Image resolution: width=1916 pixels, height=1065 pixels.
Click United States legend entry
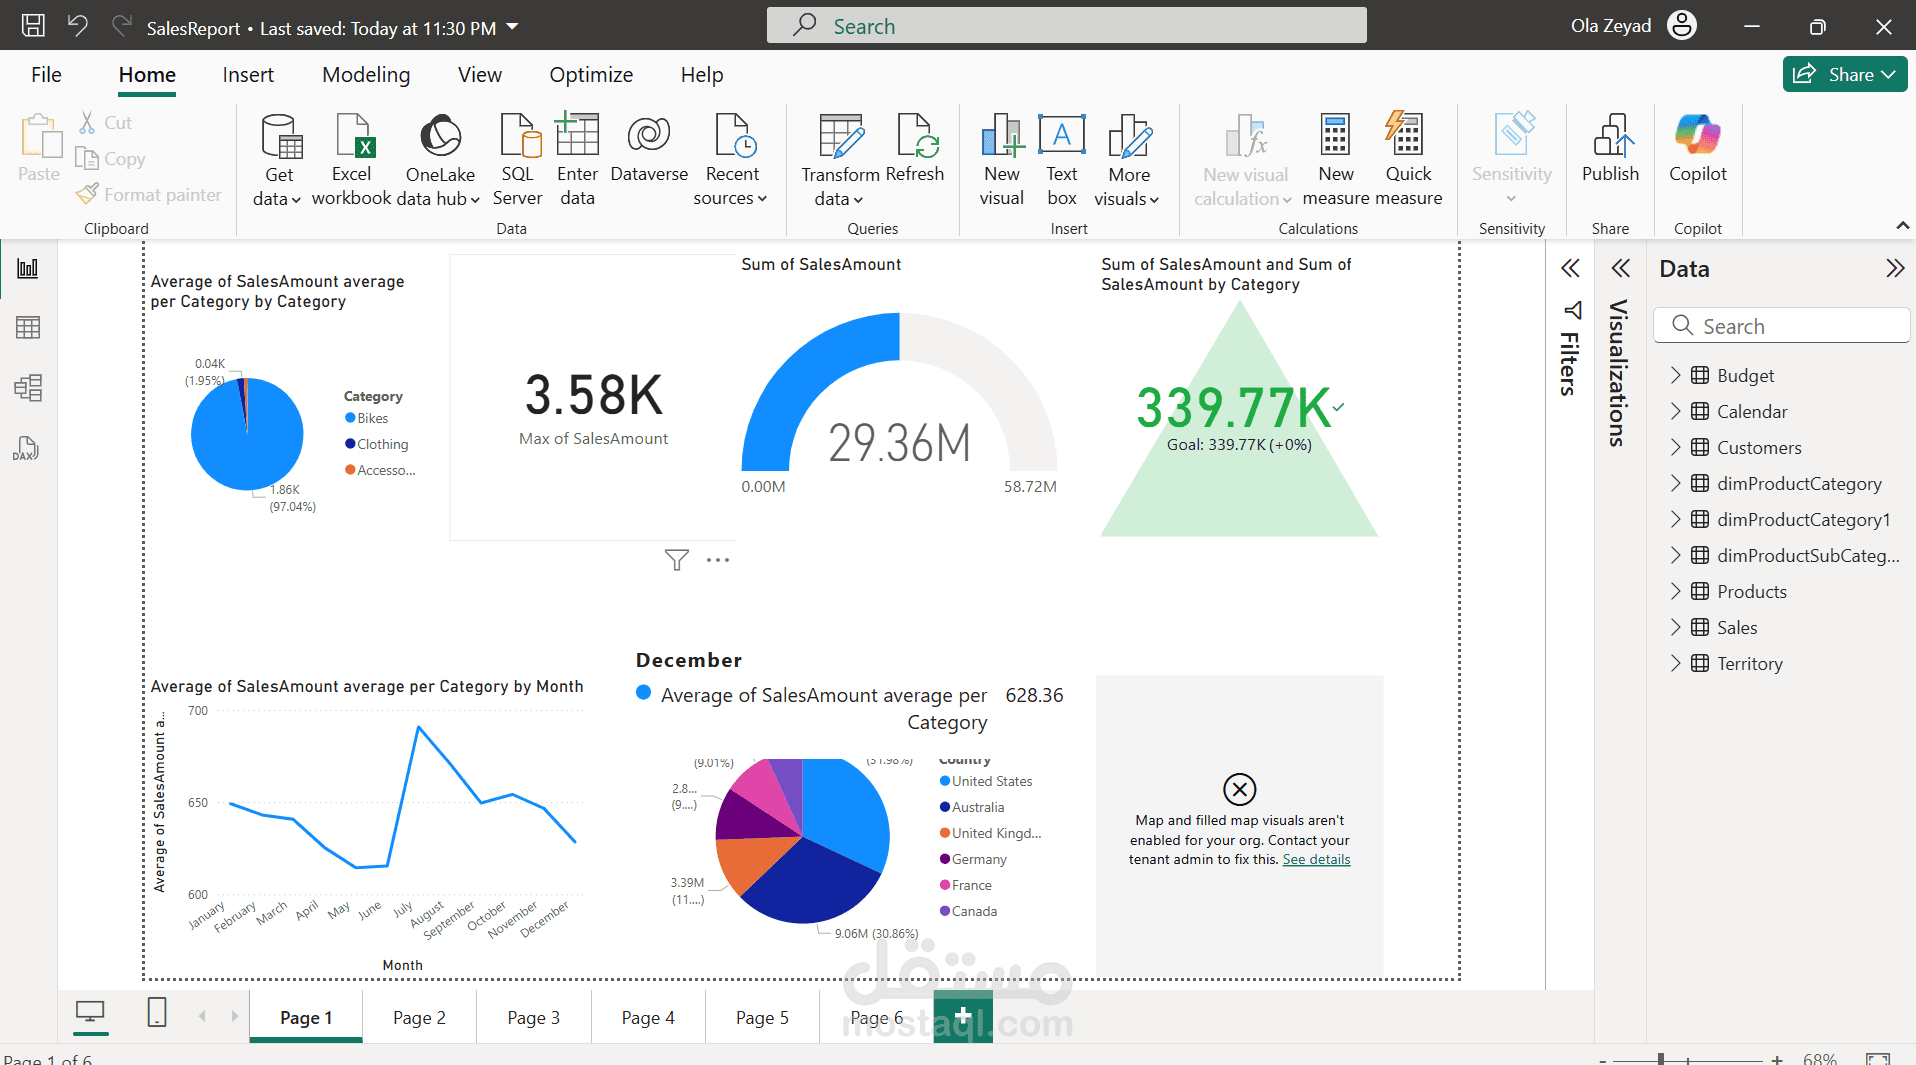tap(985, 781)
